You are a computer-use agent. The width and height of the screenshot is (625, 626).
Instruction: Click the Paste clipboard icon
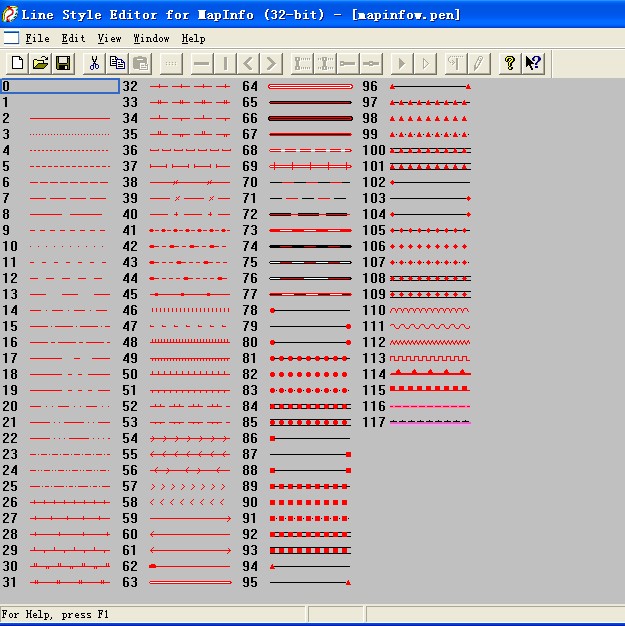point(141,63)
